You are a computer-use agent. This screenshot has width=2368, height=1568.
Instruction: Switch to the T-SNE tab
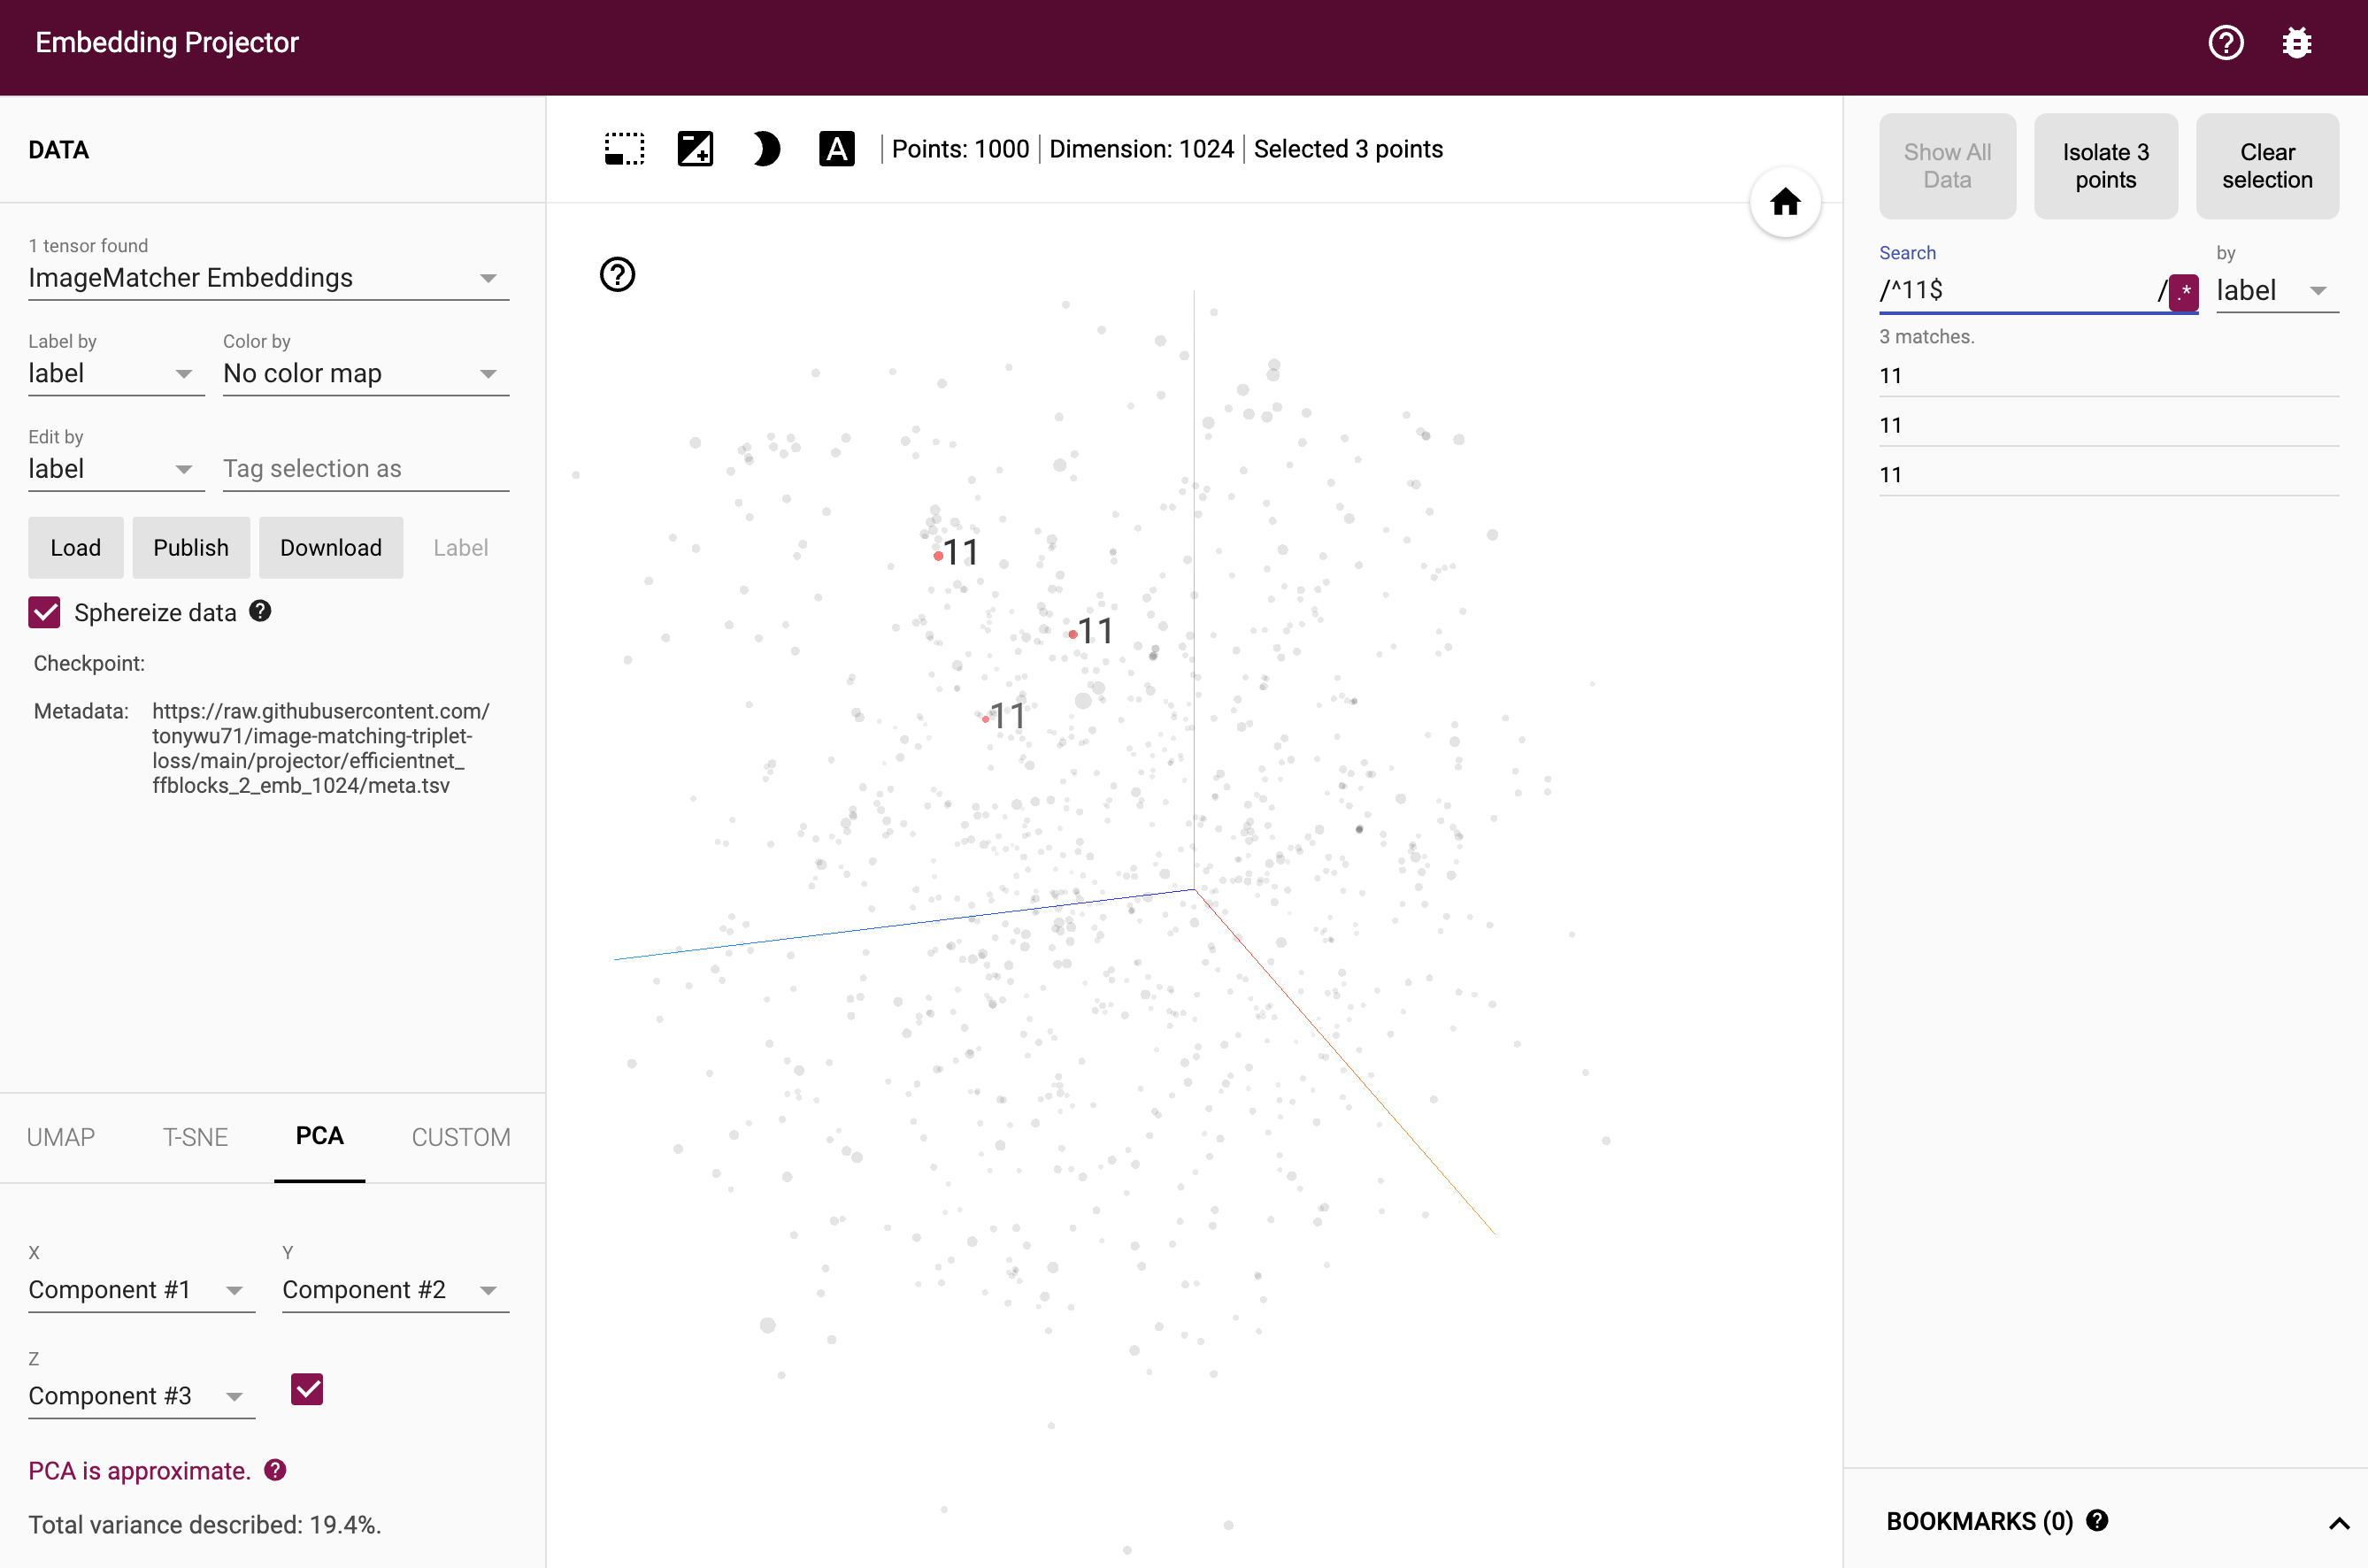[x=195, y=1137]
